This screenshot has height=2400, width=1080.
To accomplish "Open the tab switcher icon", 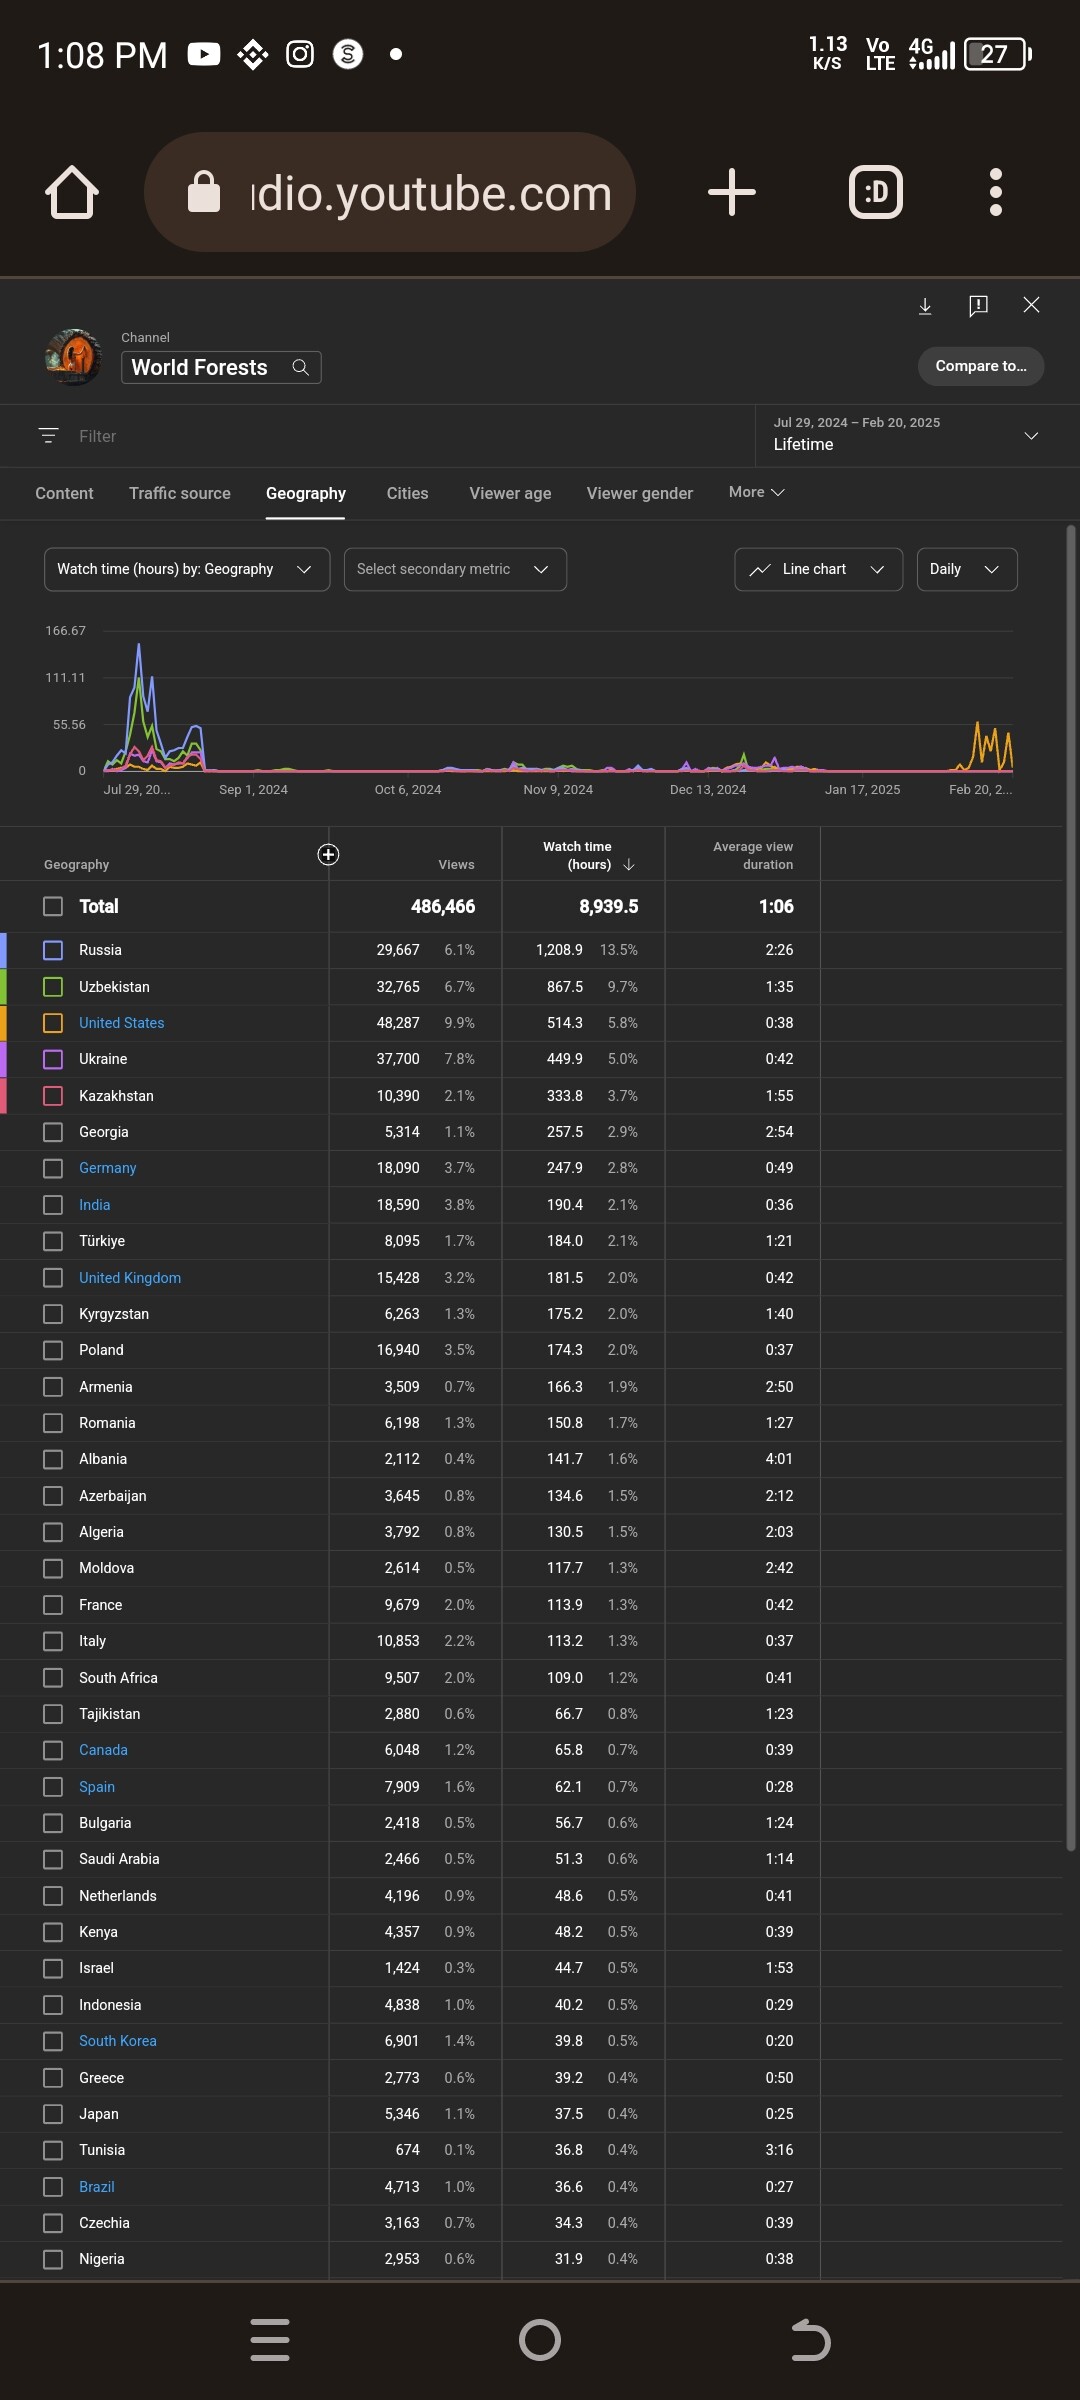I will click(x=875, y=192).
